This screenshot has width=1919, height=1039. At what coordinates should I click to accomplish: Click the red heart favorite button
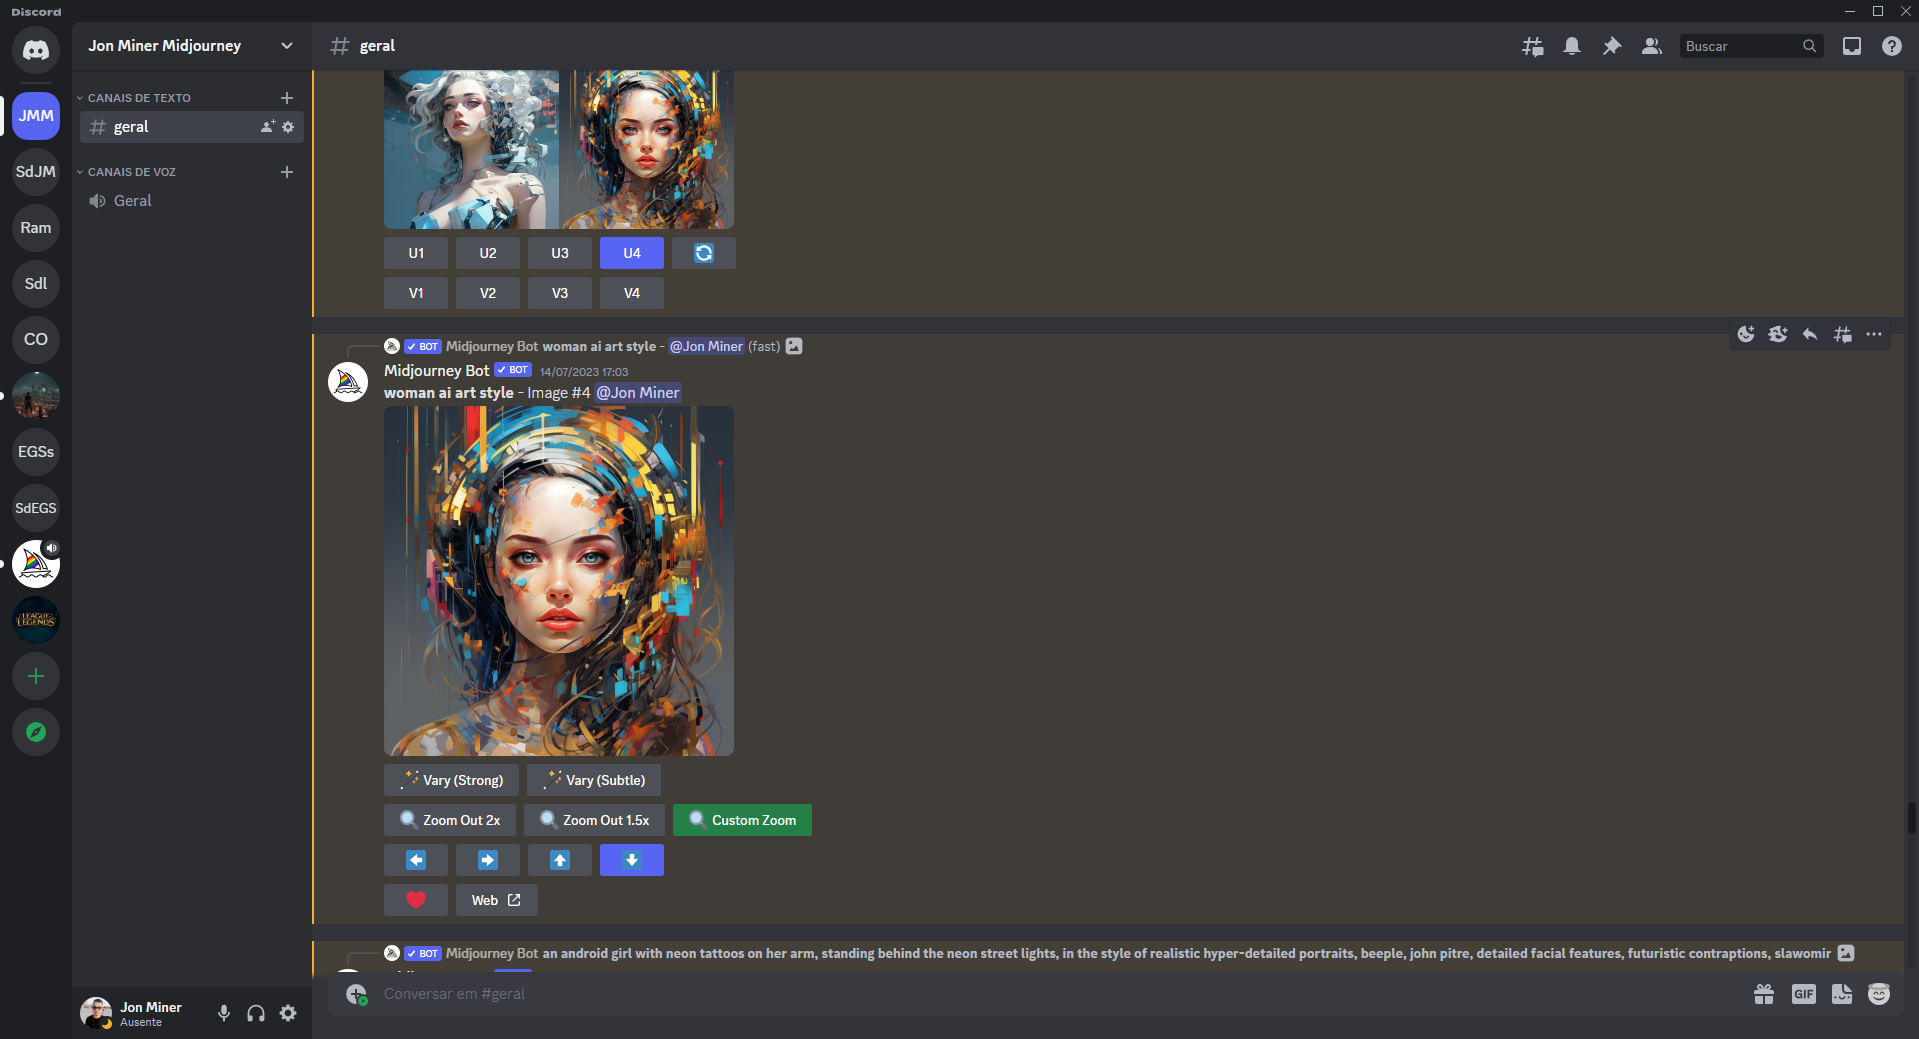(416, 900)
